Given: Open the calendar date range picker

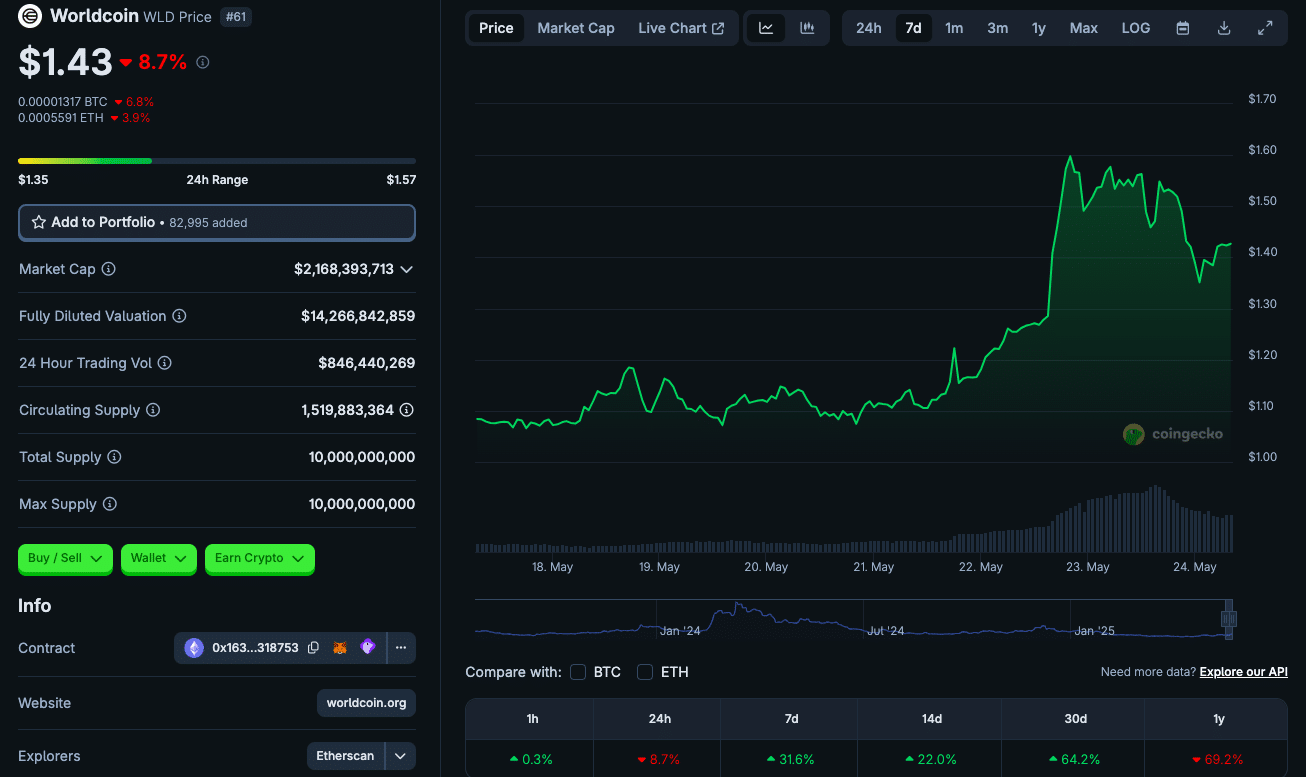Looking at the screenshot, I should pos(1183,28).
